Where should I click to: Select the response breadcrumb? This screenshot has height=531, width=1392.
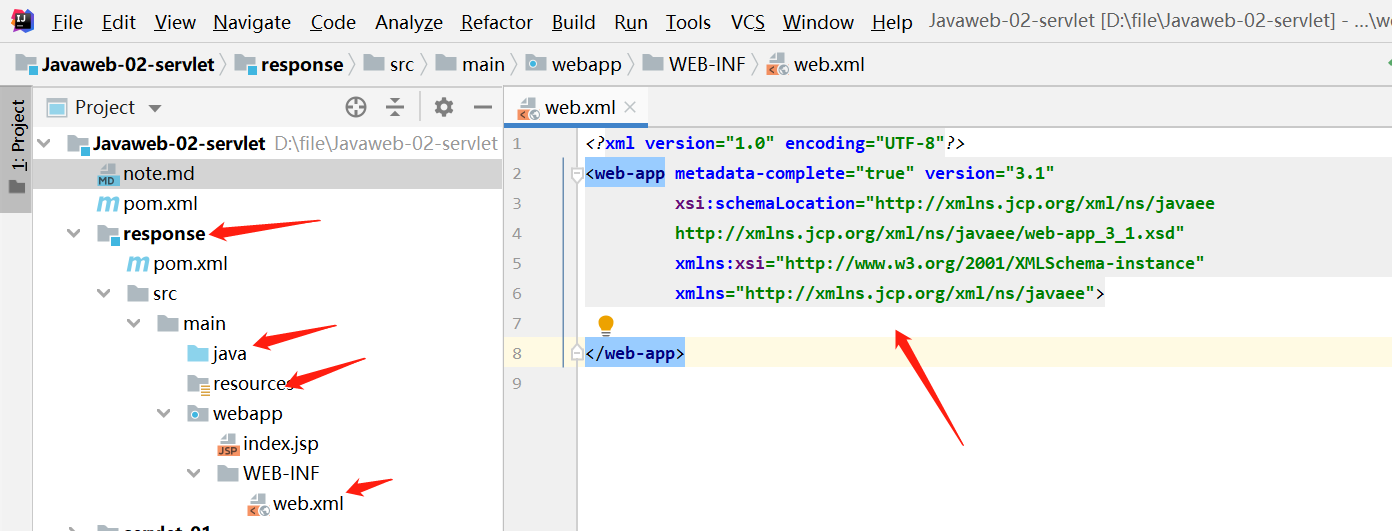click(x=289, y=64)
